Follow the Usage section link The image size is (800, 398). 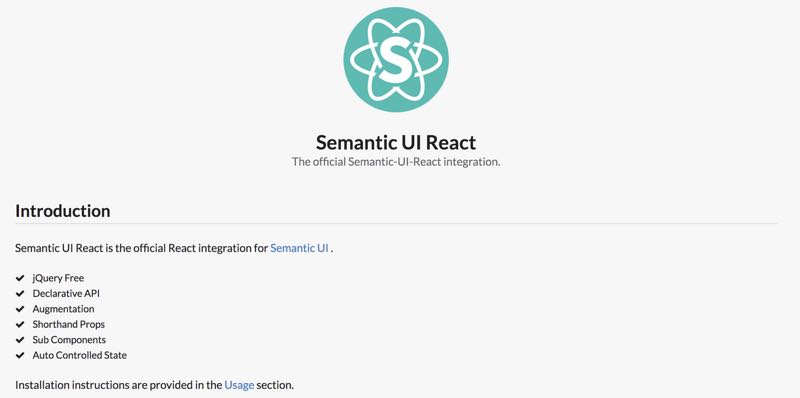click(x=239, y=385)
